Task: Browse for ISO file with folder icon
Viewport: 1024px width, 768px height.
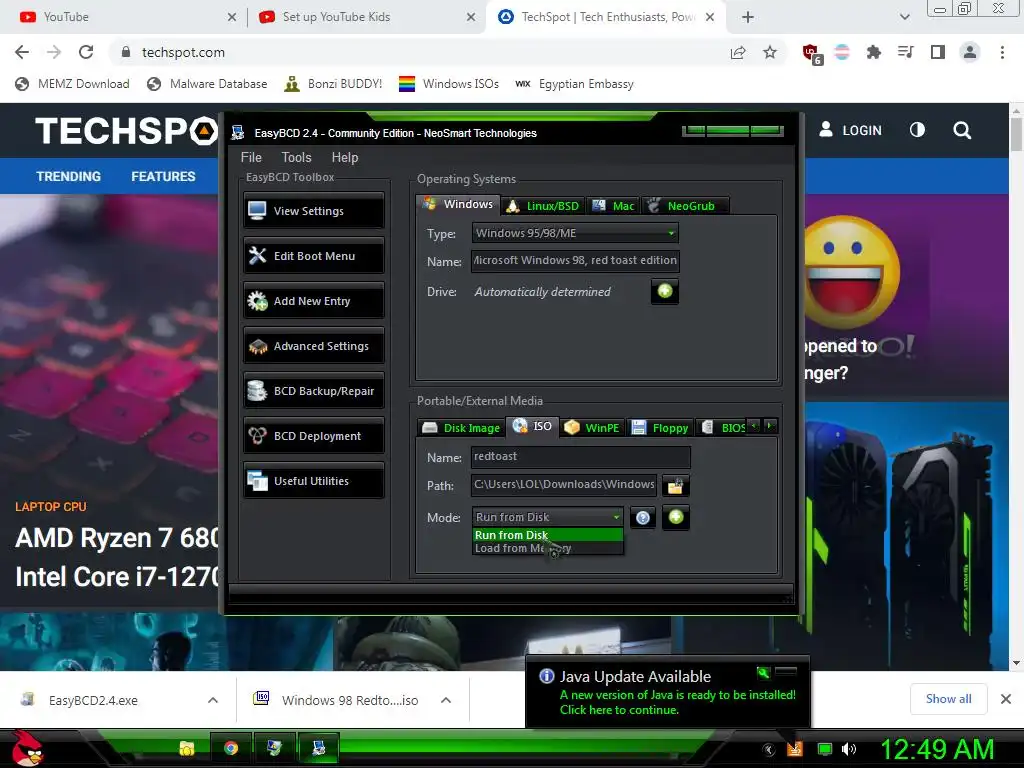Action: (x=675, y=485)
